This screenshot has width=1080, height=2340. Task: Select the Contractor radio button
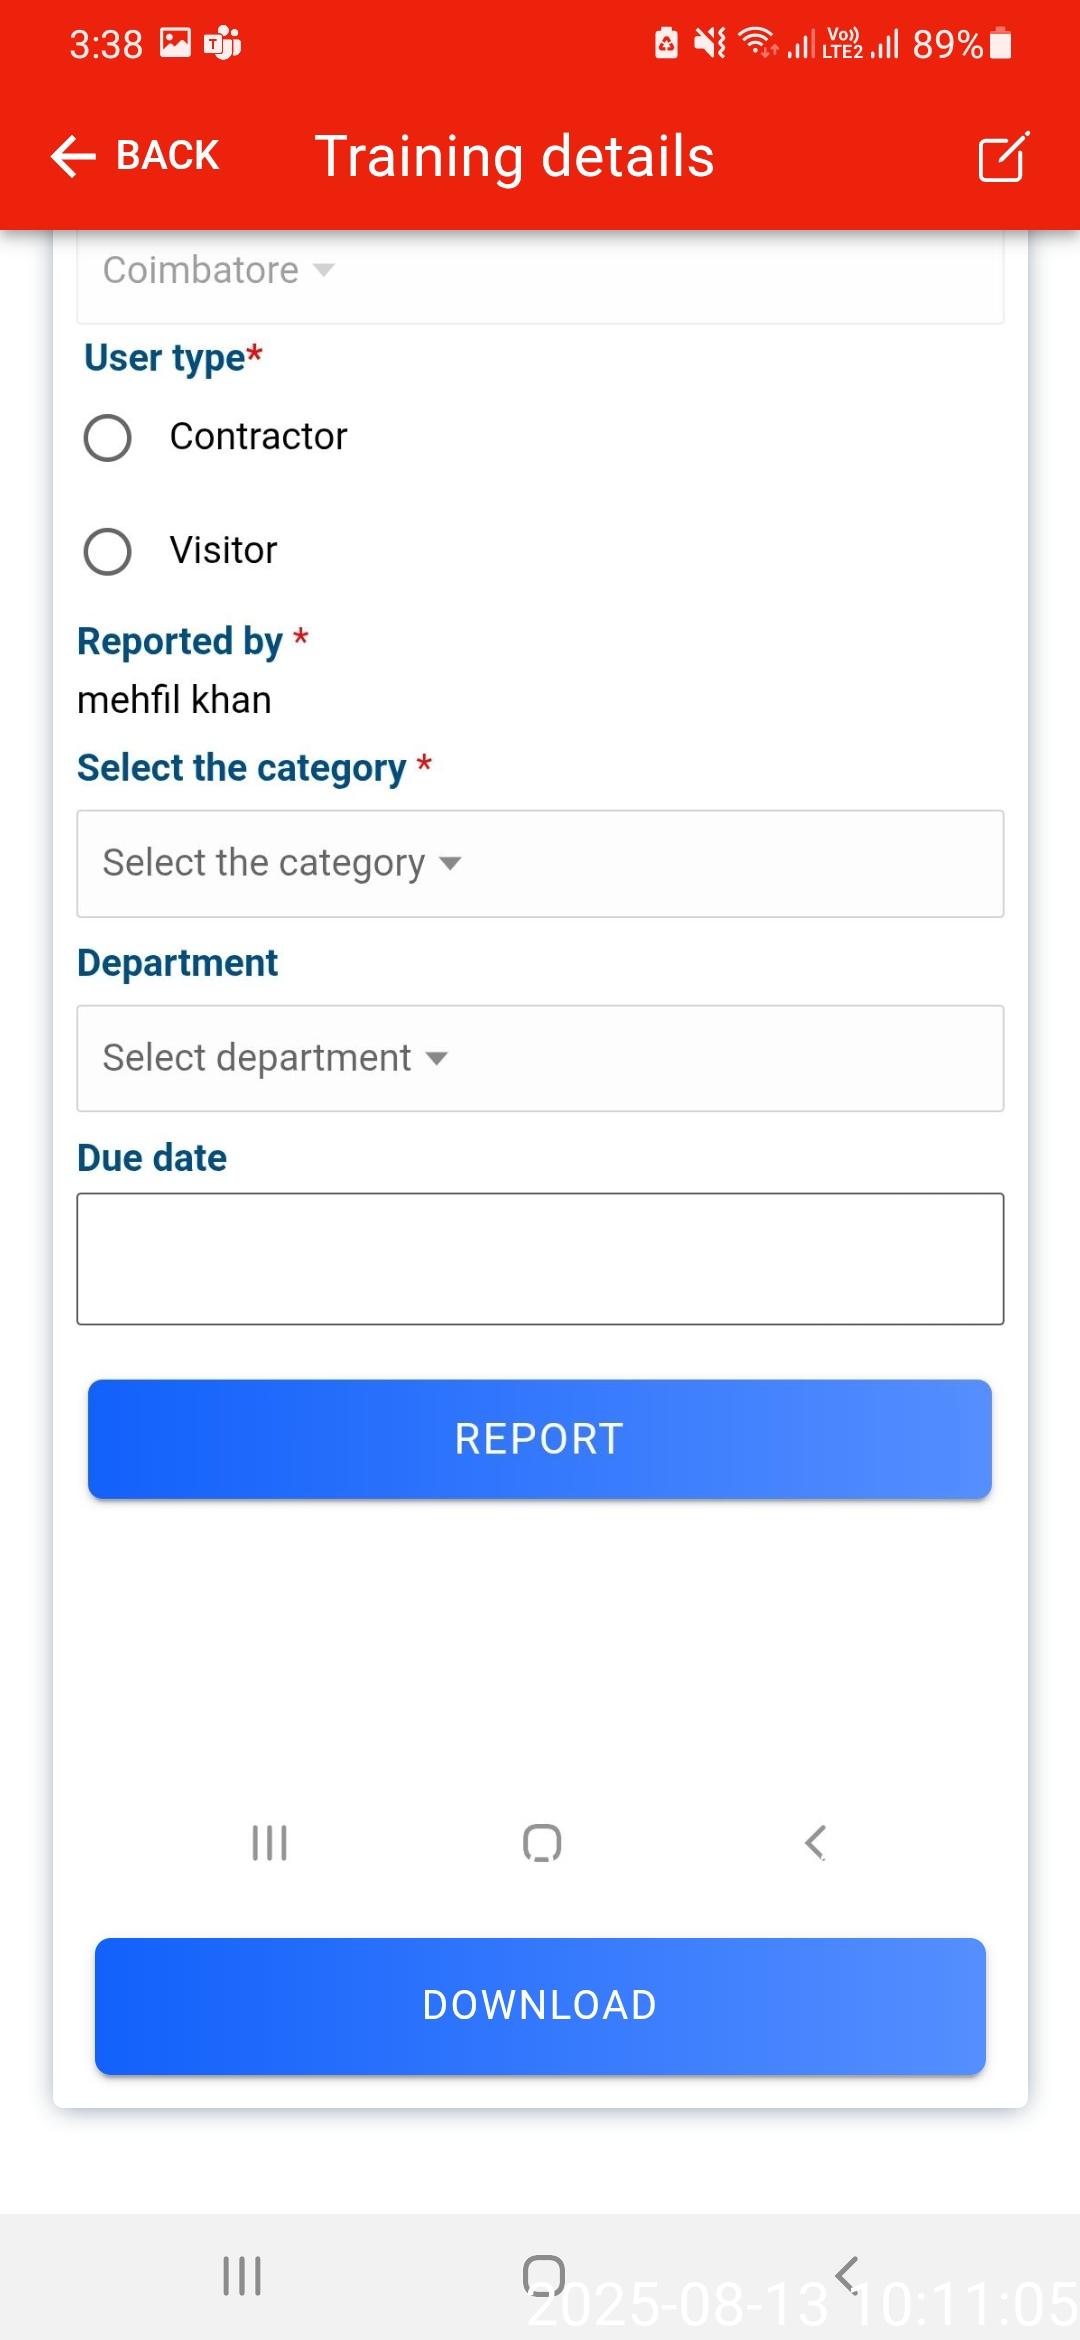[x=108, y=438]
